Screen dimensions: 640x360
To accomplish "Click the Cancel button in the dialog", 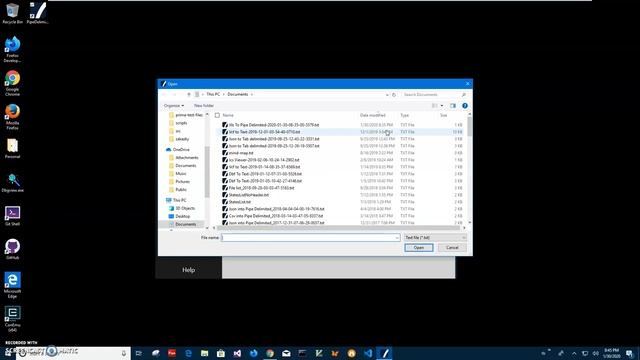I will [x=452, y=248].
